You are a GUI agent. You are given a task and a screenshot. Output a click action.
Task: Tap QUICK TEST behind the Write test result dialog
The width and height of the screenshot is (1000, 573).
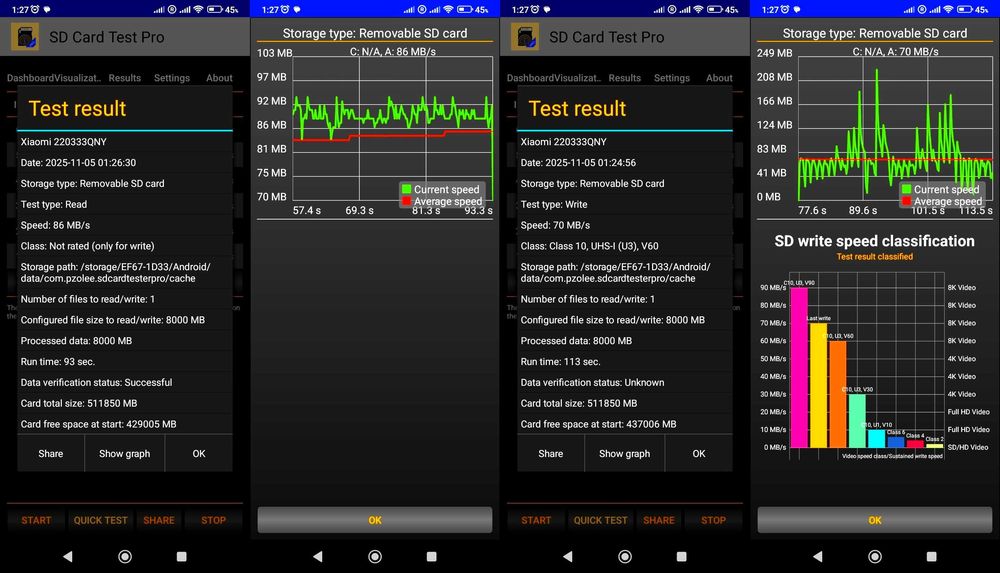point(600,520)
